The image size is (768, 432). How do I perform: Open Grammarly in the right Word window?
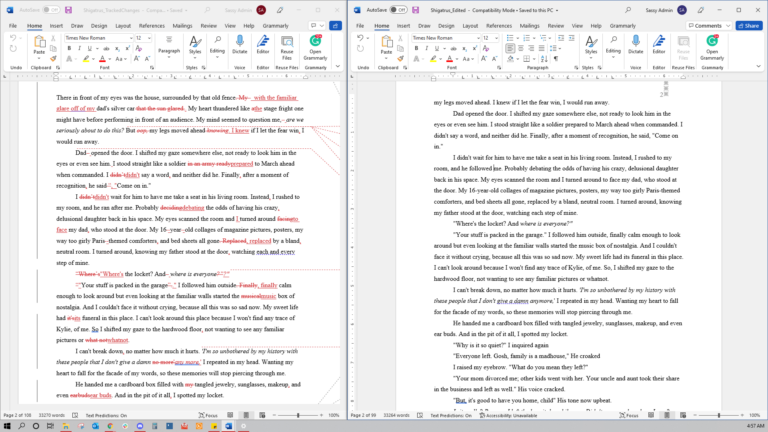tap(712, 48)
